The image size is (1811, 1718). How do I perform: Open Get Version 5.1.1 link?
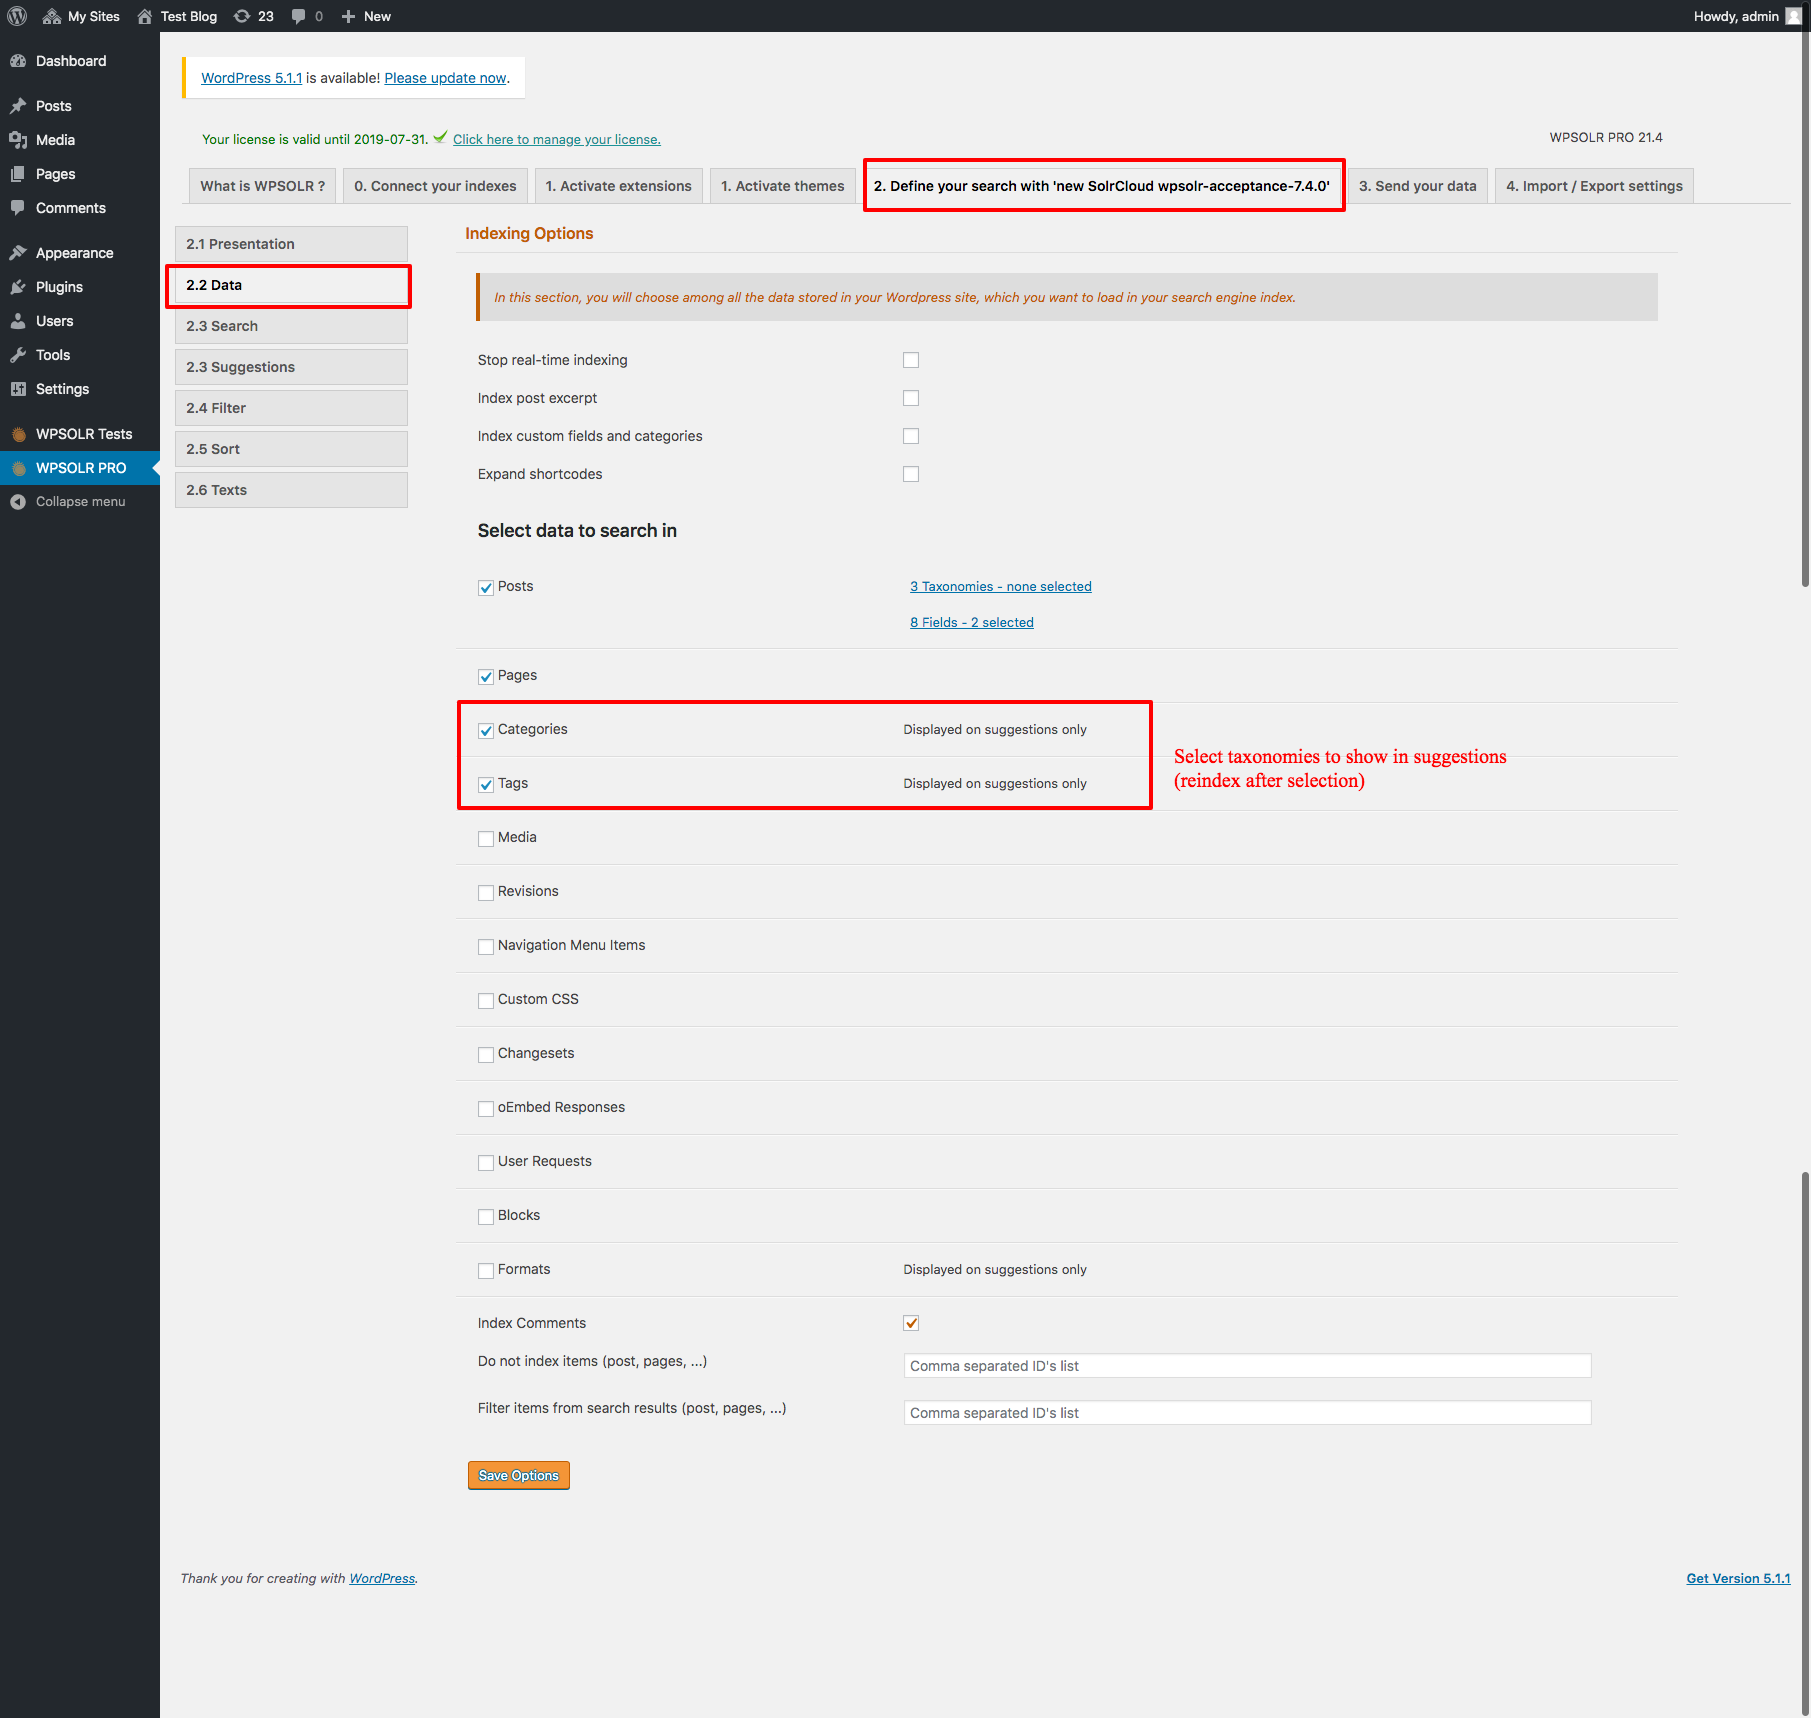[1738, 1579]
